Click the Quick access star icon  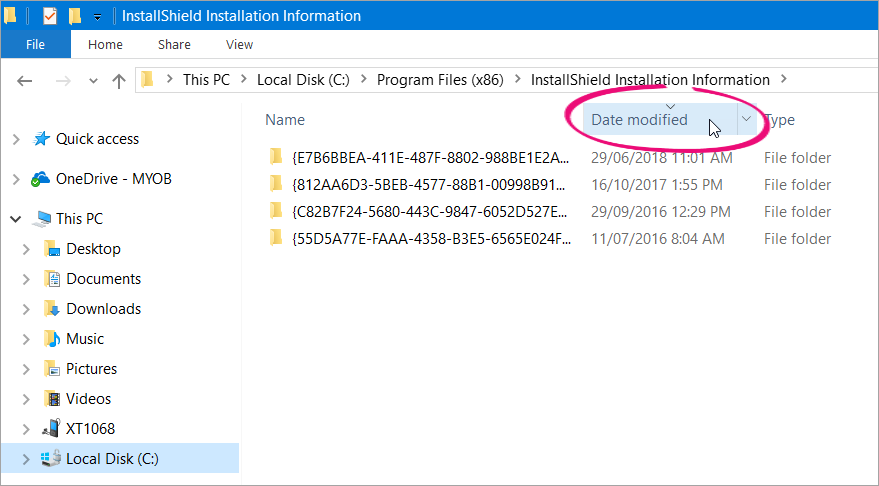42,139
